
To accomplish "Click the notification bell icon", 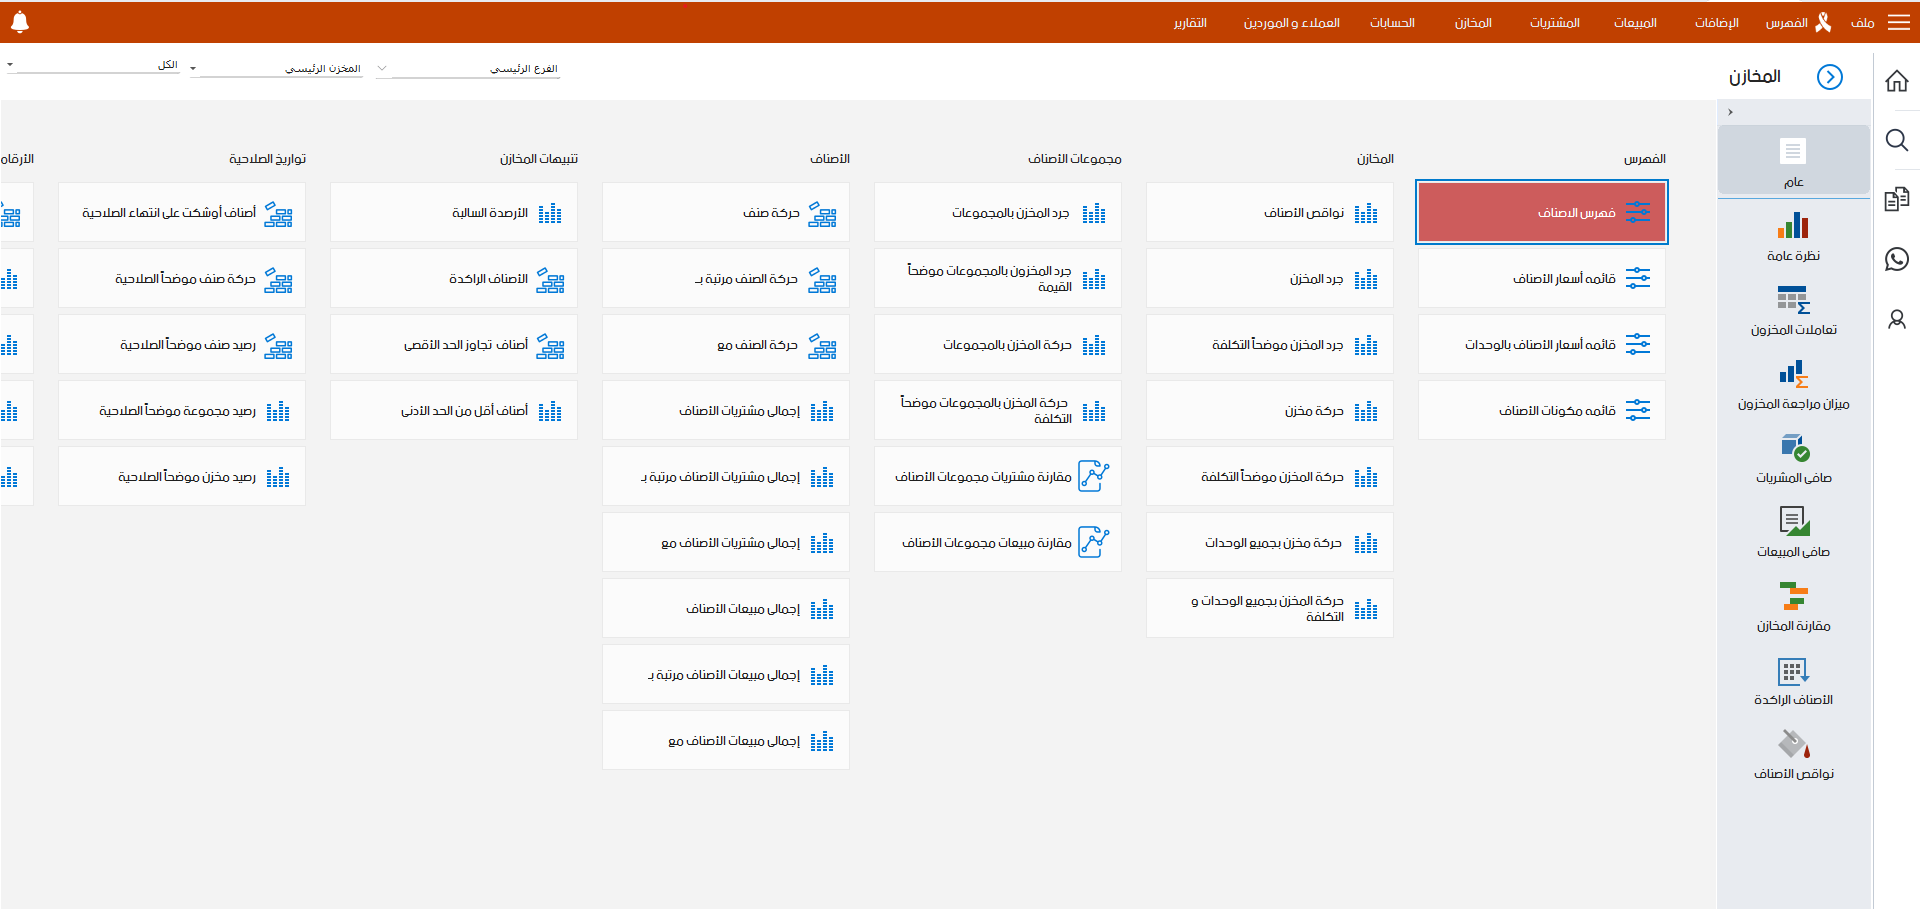I will coord(20,20).
